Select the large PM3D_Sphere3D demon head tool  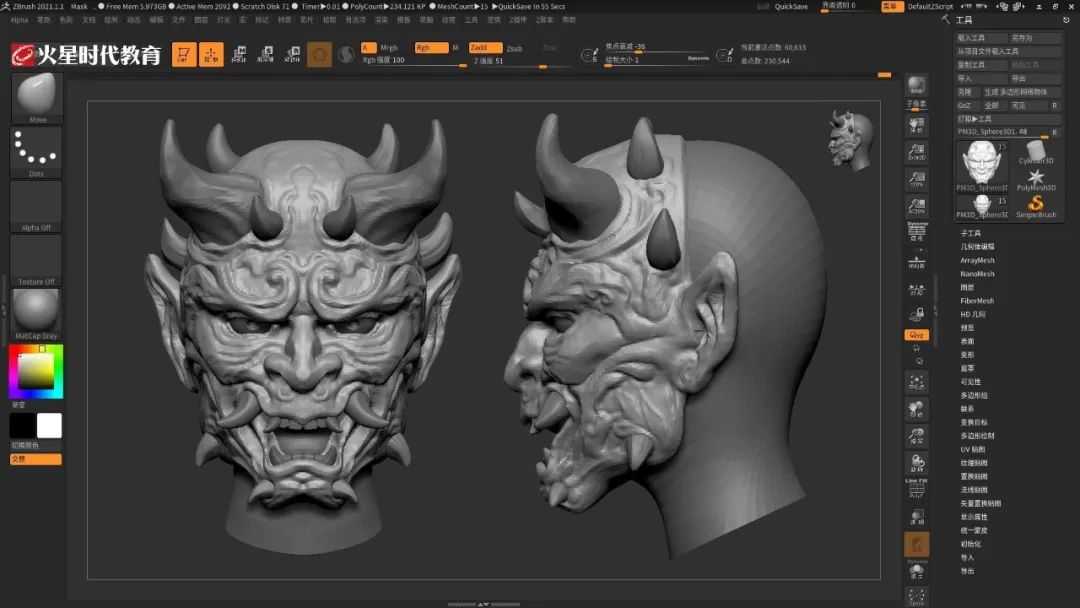point(982,165)
